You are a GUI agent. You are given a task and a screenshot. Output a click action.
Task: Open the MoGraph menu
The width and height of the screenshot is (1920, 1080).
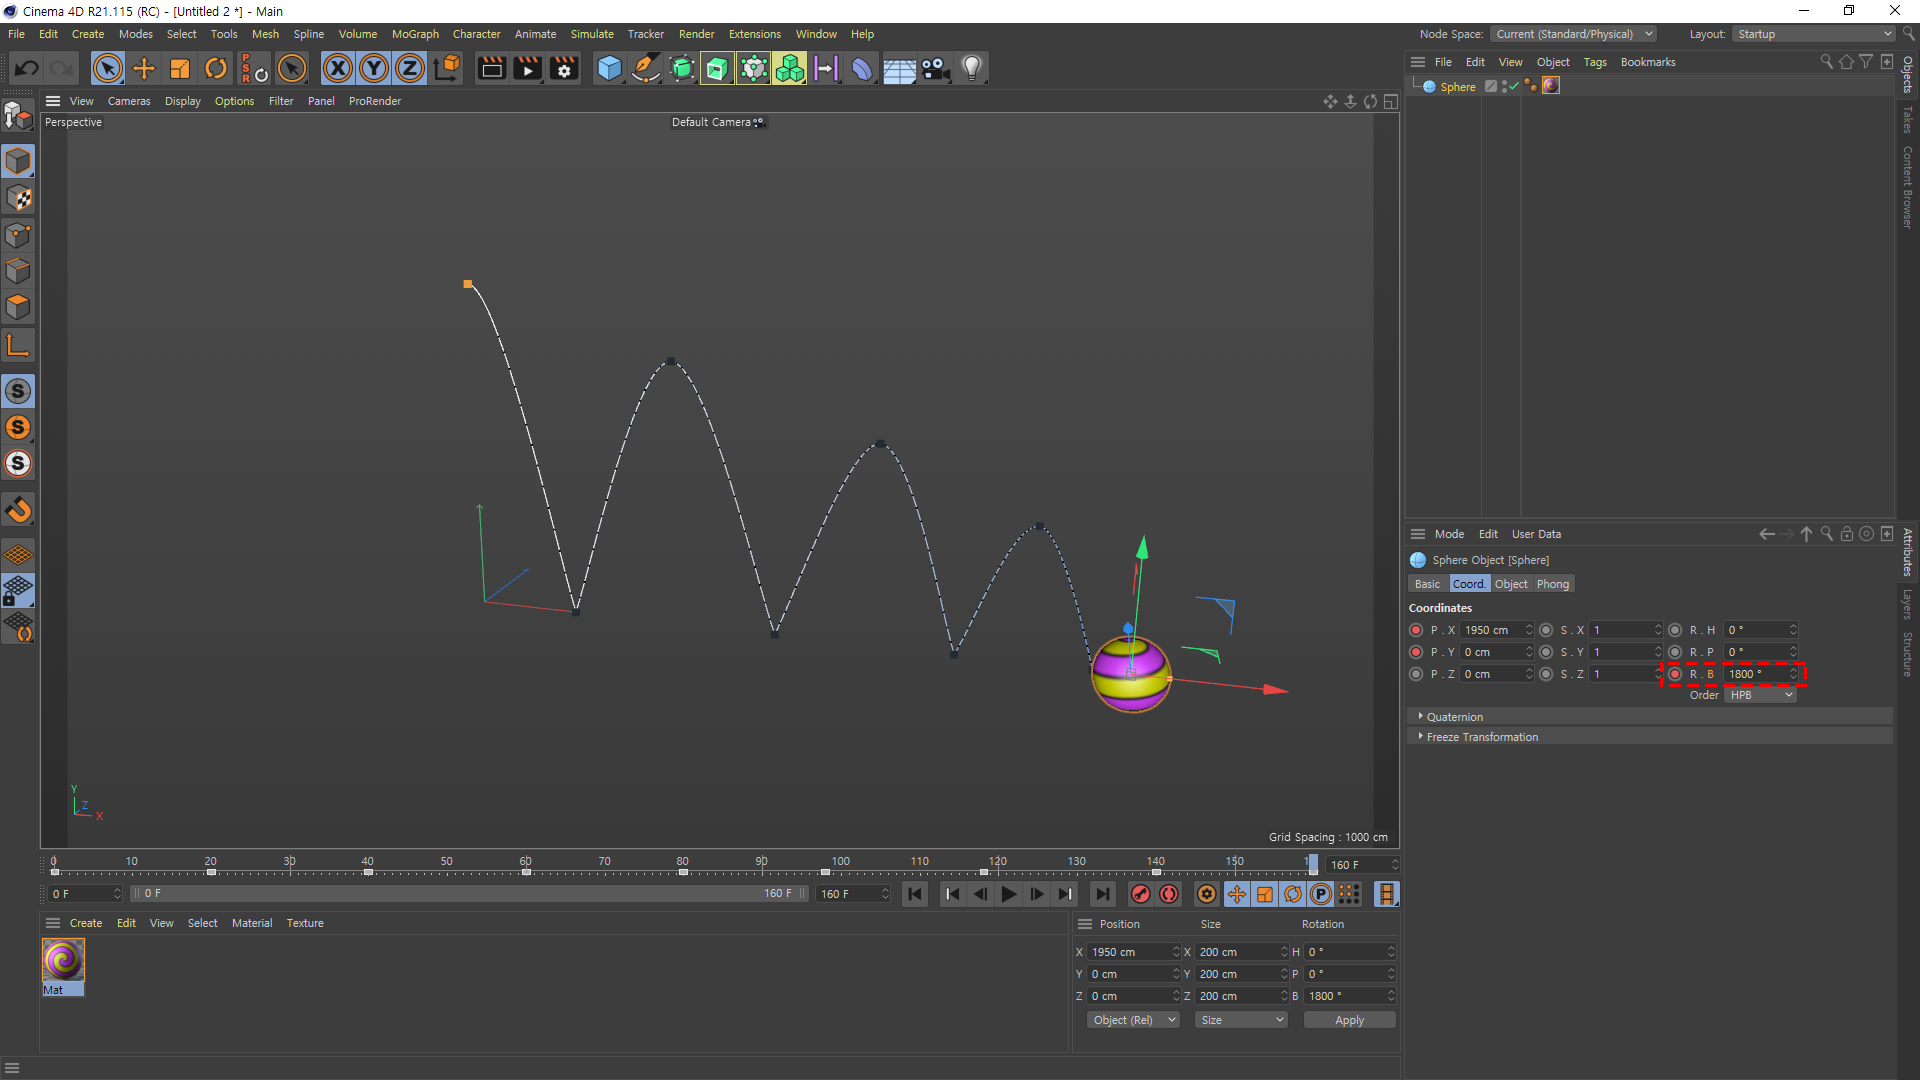[415, 34]
